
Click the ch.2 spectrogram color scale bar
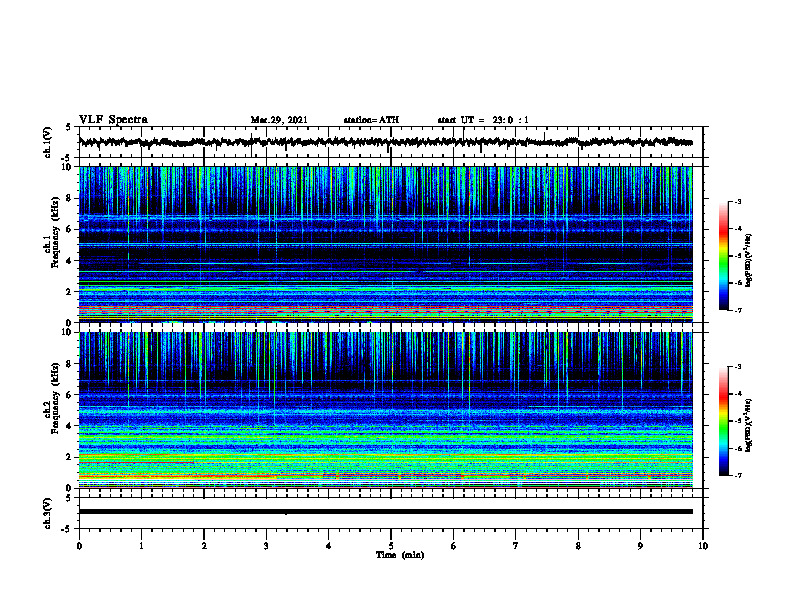[x=723, y=421]
